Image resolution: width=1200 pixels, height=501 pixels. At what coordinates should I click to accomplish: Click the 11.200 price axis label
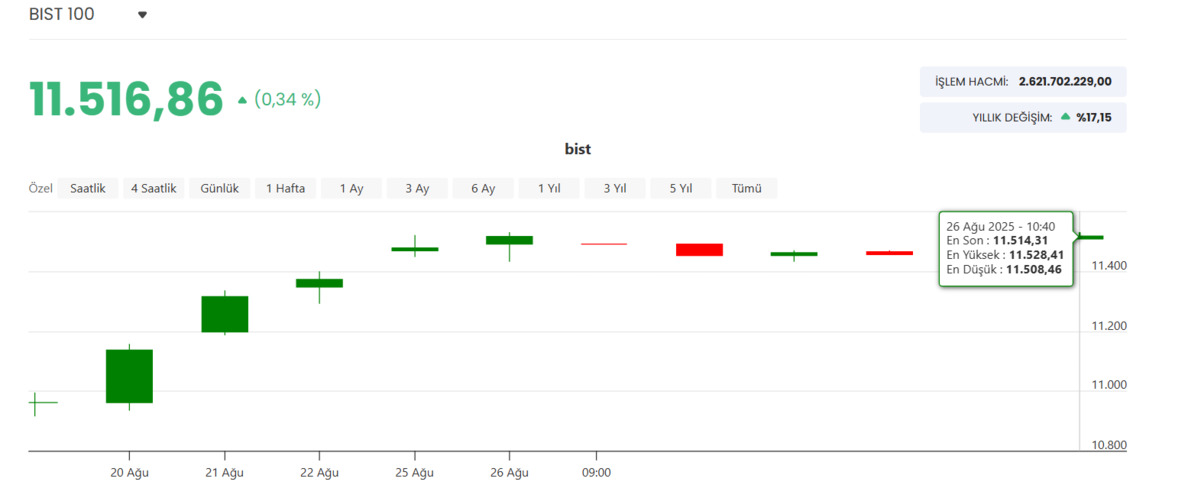pos(1109,326)
